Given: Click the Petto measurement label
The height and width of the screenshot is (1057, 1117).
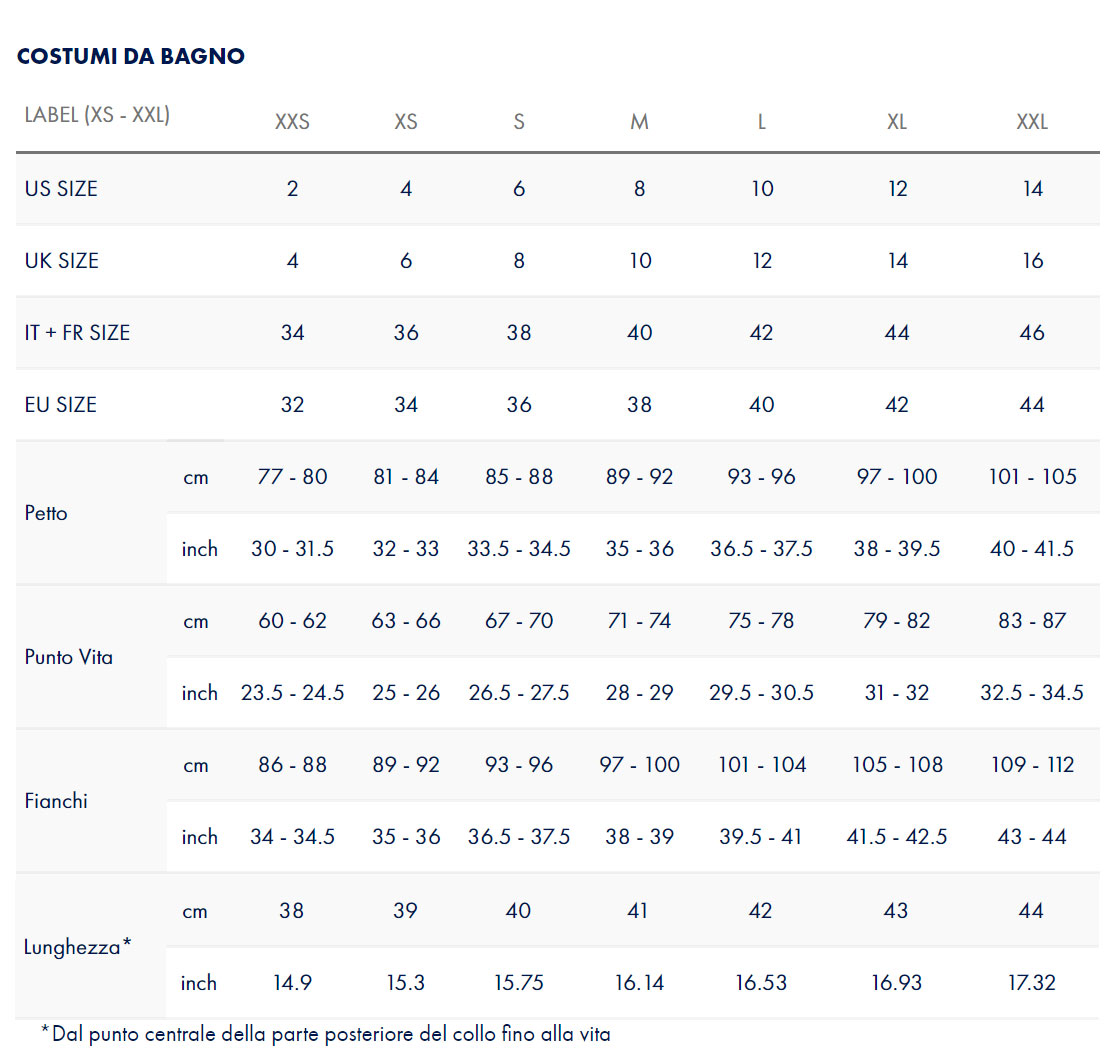Looking at the screenshot, I should 46,513.
